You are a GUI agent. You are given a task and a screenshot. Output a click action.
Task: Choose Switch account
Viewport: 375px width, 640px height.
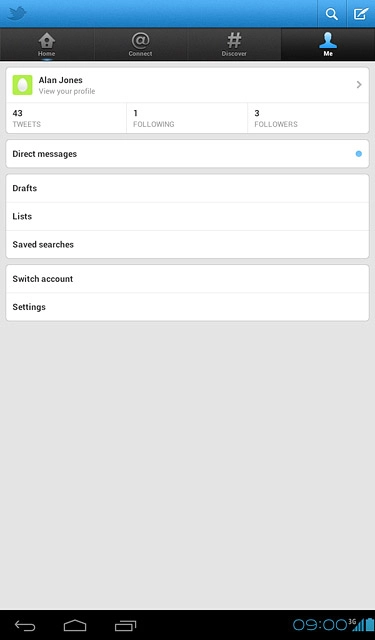coord(187,279)
